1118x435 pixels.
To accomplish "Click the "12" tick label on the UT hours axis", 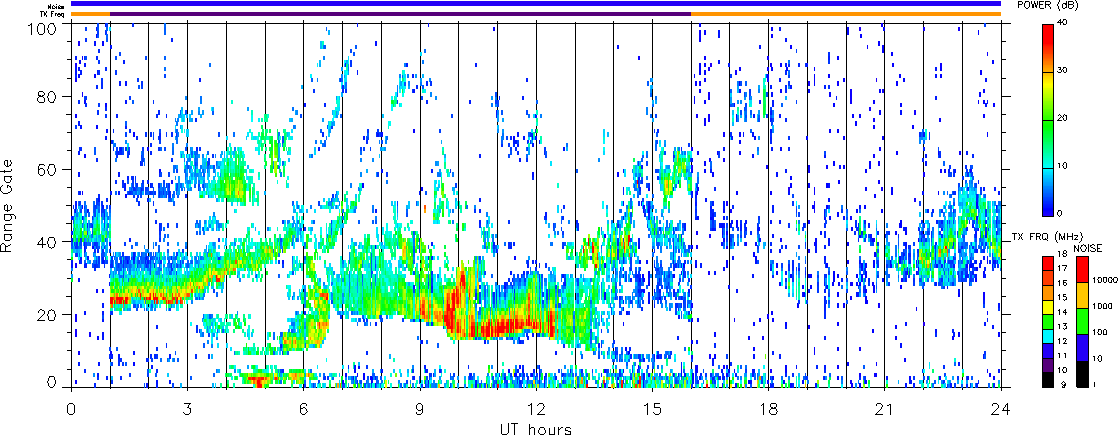I will point(536,411).
